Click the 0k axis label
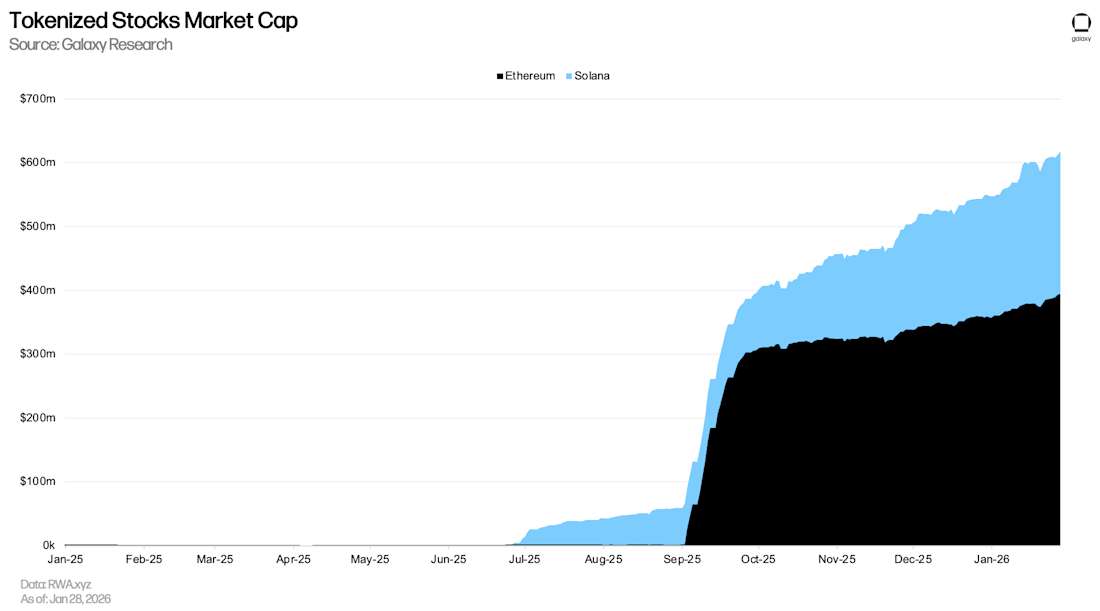Viewport: 1100px width, 611px height. (48, 545)
